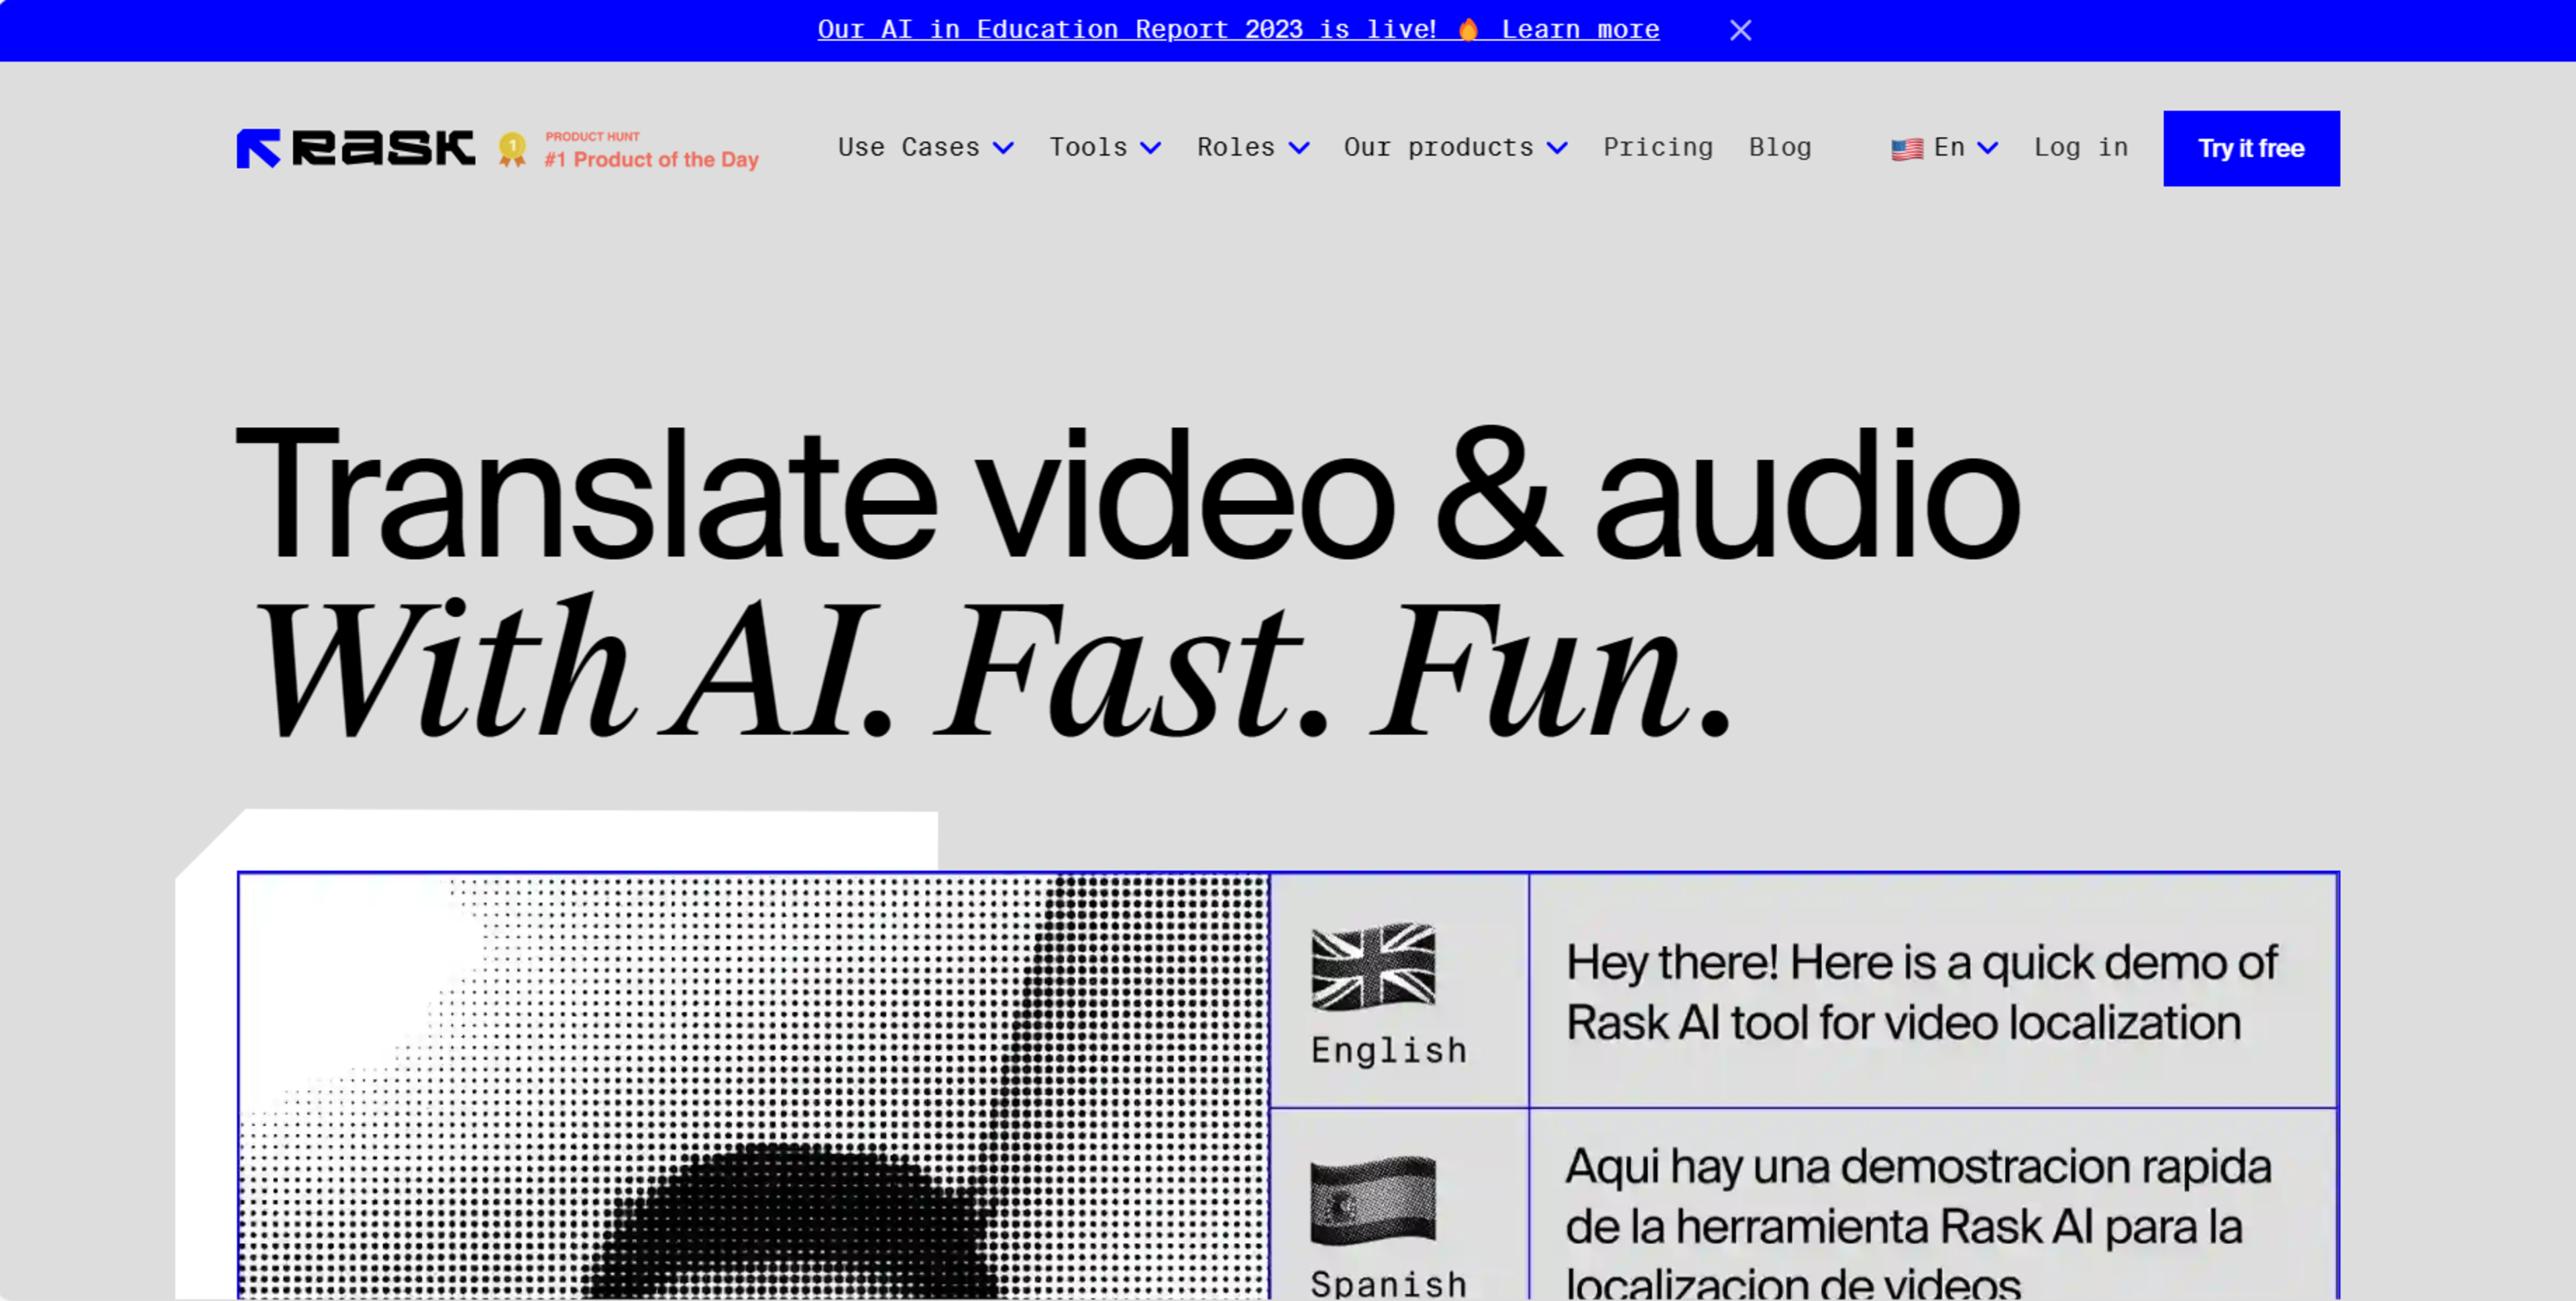Click the Spanish text 'Aqui hay una demostracion'
This screenshot has width=2576, height=1301.
point(1918,1224)
